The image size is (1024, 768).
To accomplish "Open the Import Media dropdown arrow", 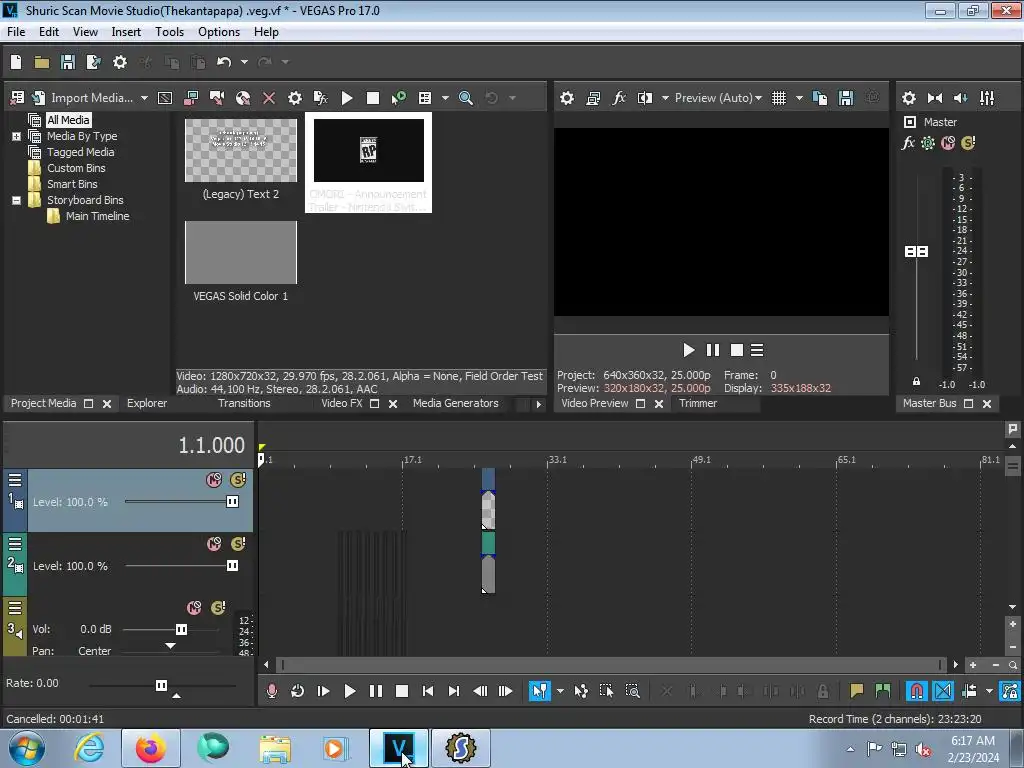I will [x=144, y=98].
